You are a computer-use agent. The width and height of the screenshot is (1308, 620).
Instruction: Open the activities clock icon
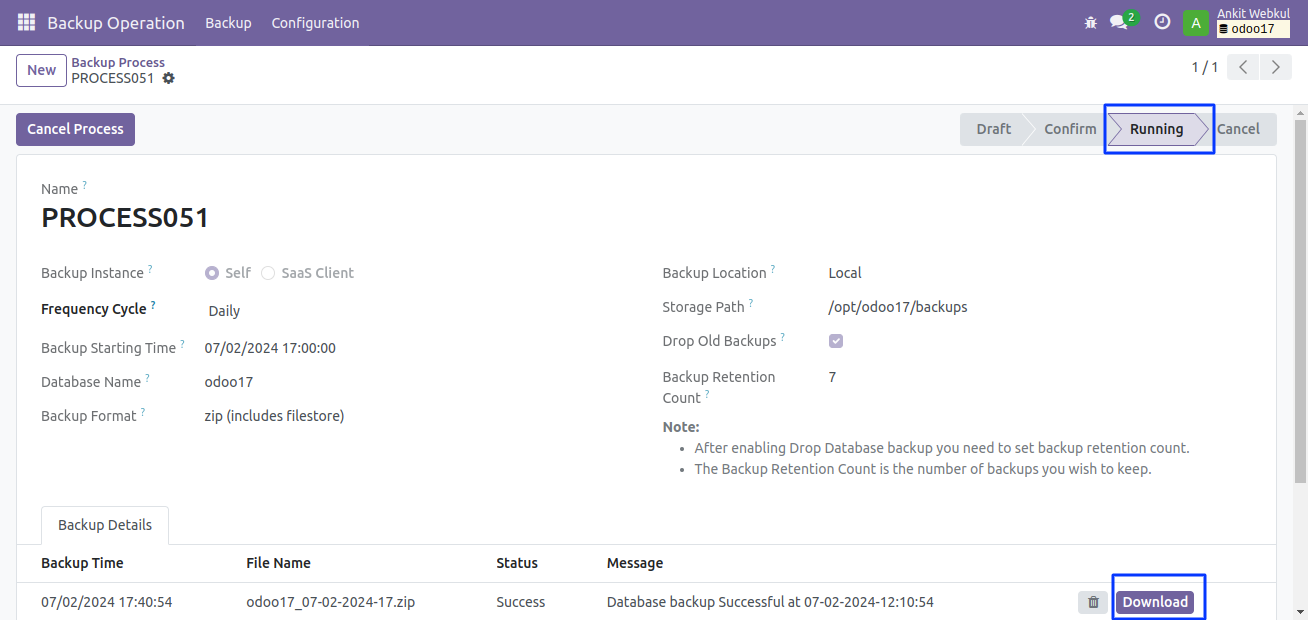[x=1162, y=22]
